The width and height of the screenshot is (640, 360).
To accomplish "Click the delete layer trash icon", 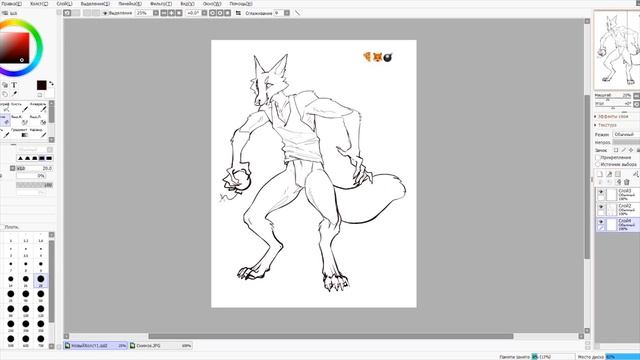I will click(x=627, y=182).
